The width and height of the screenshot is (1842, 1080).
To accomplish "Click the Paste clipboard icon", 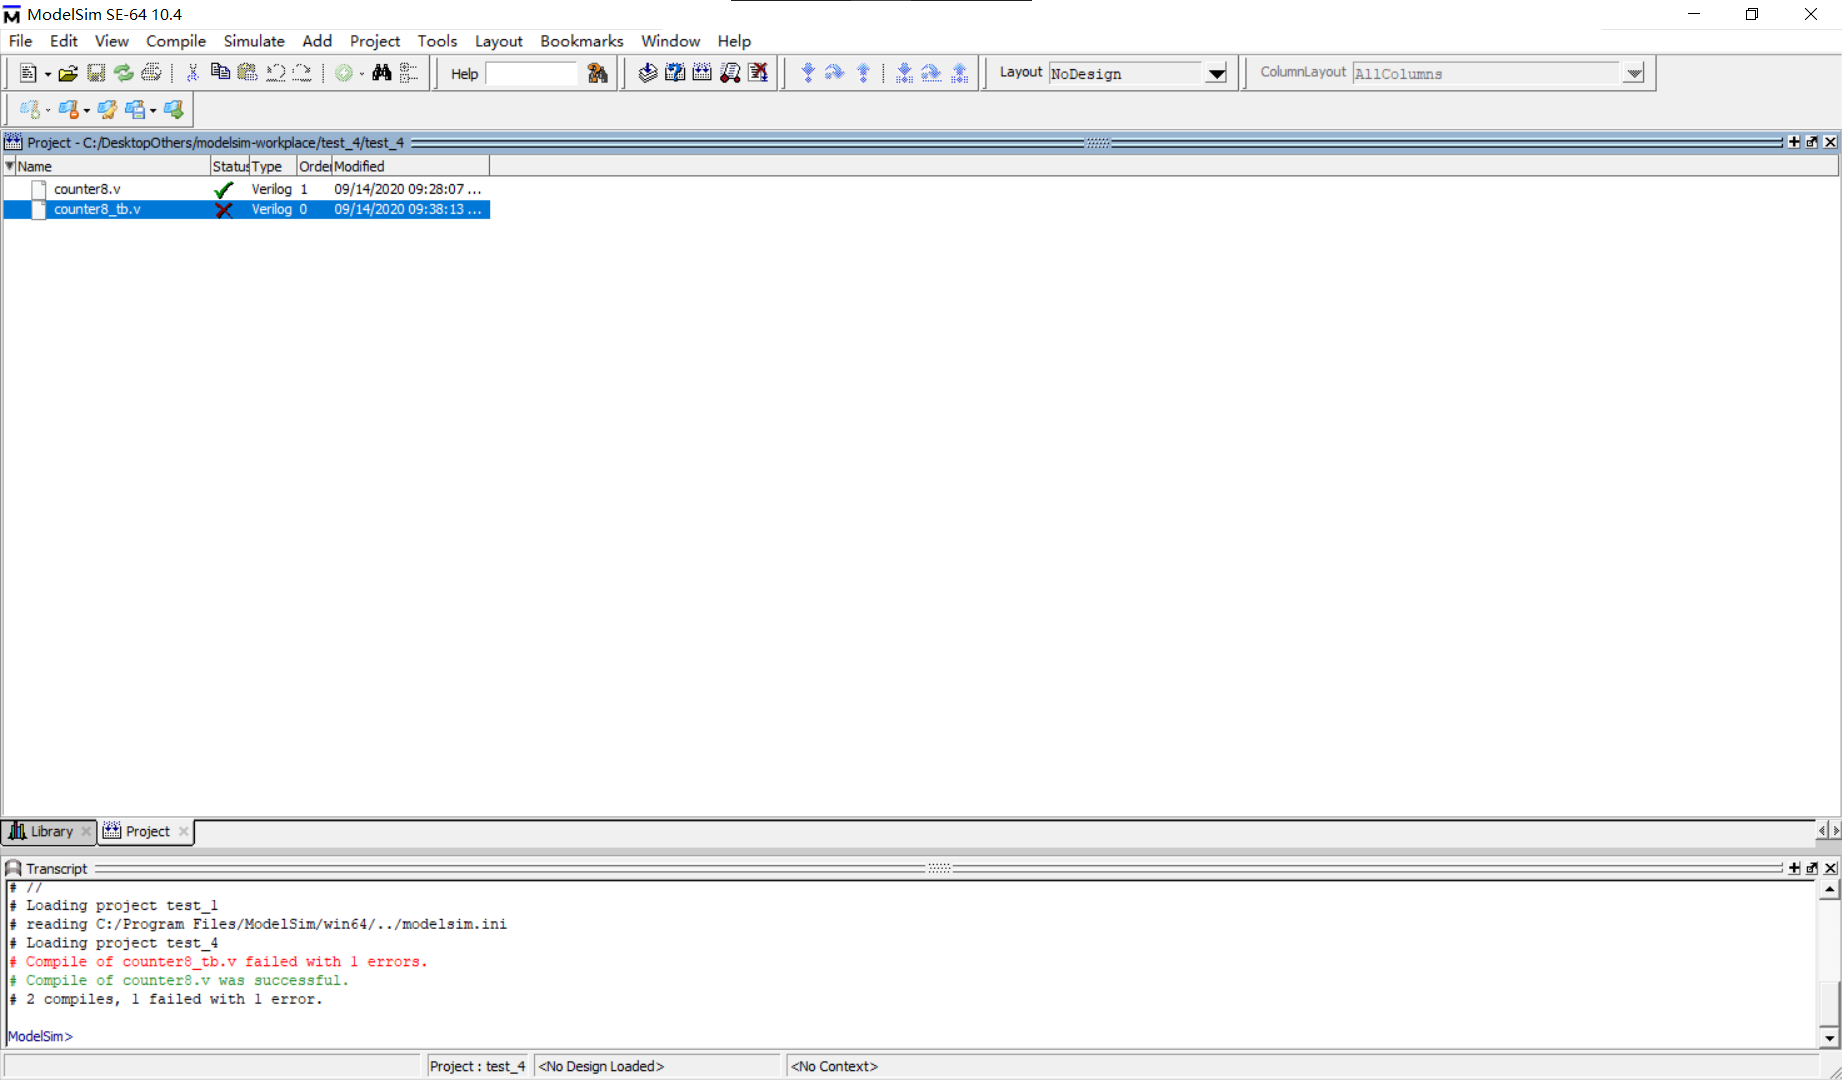I will point(247,73).
